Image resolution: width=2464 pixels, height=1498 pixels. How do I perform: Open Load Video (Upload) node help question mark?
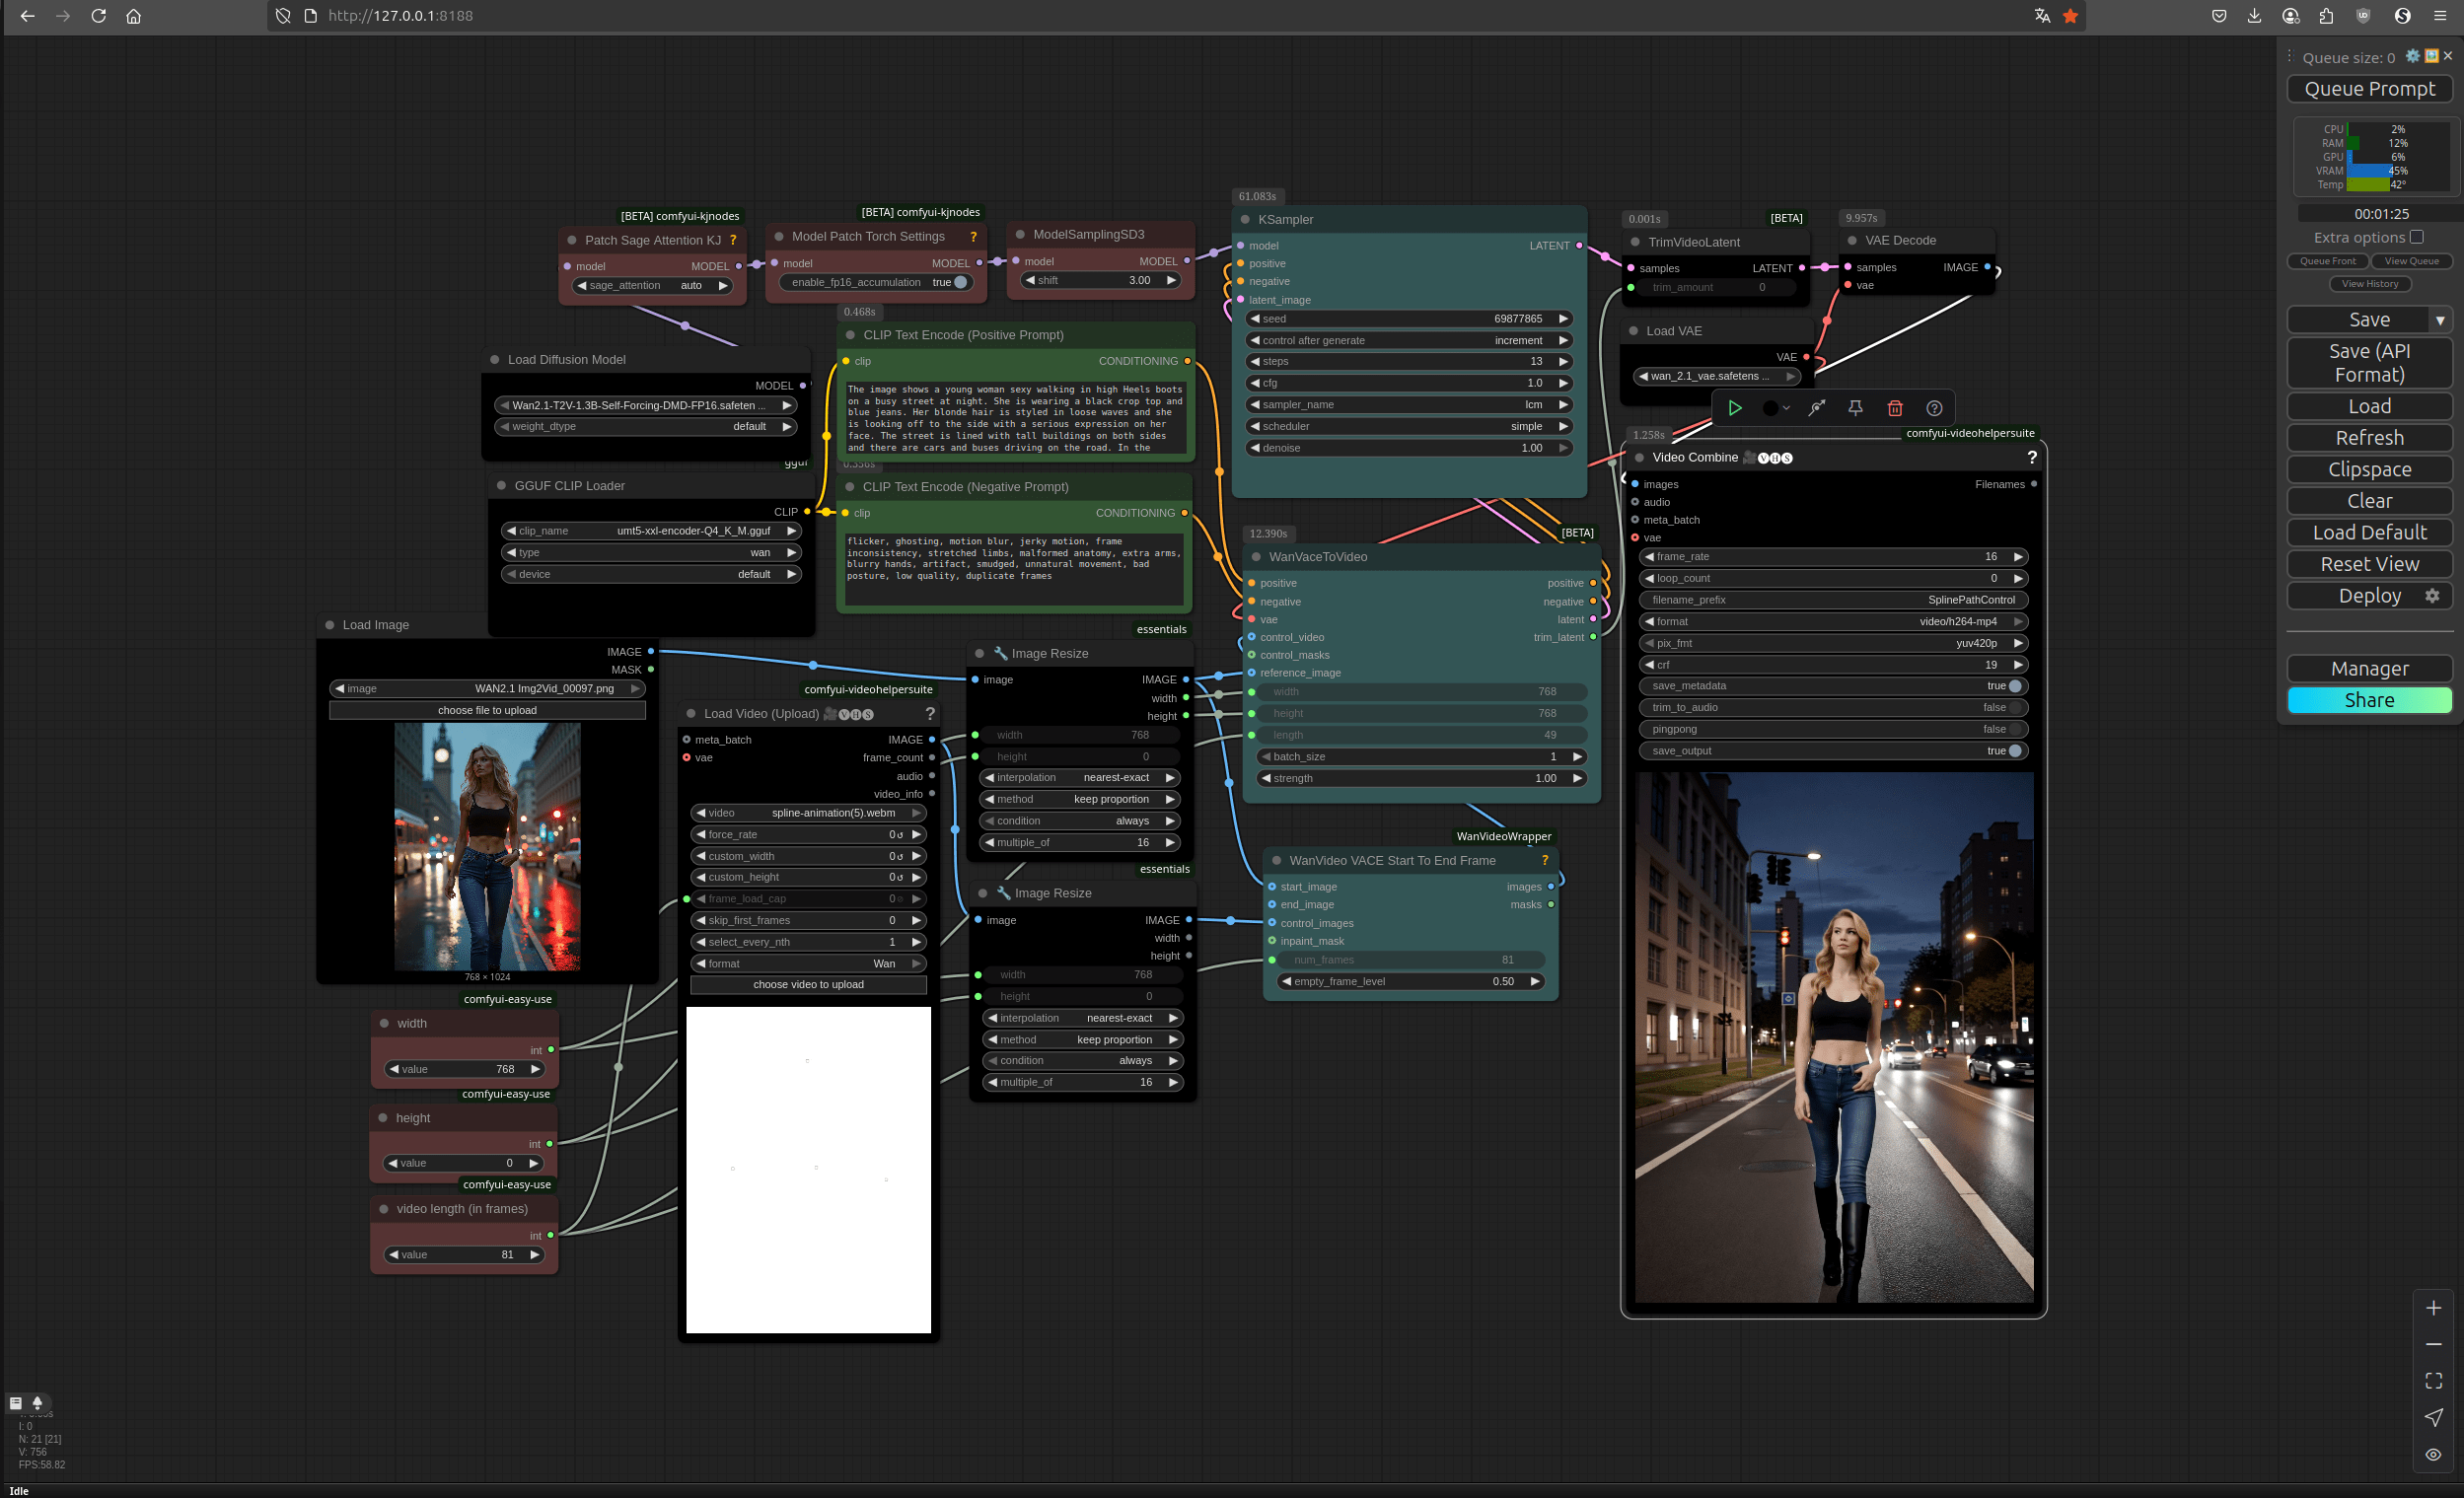(930, 713)
